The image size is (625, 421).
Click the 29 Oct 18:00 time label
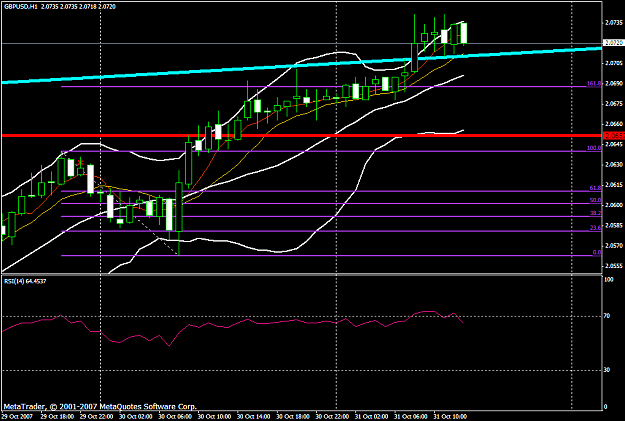point(57,417)
